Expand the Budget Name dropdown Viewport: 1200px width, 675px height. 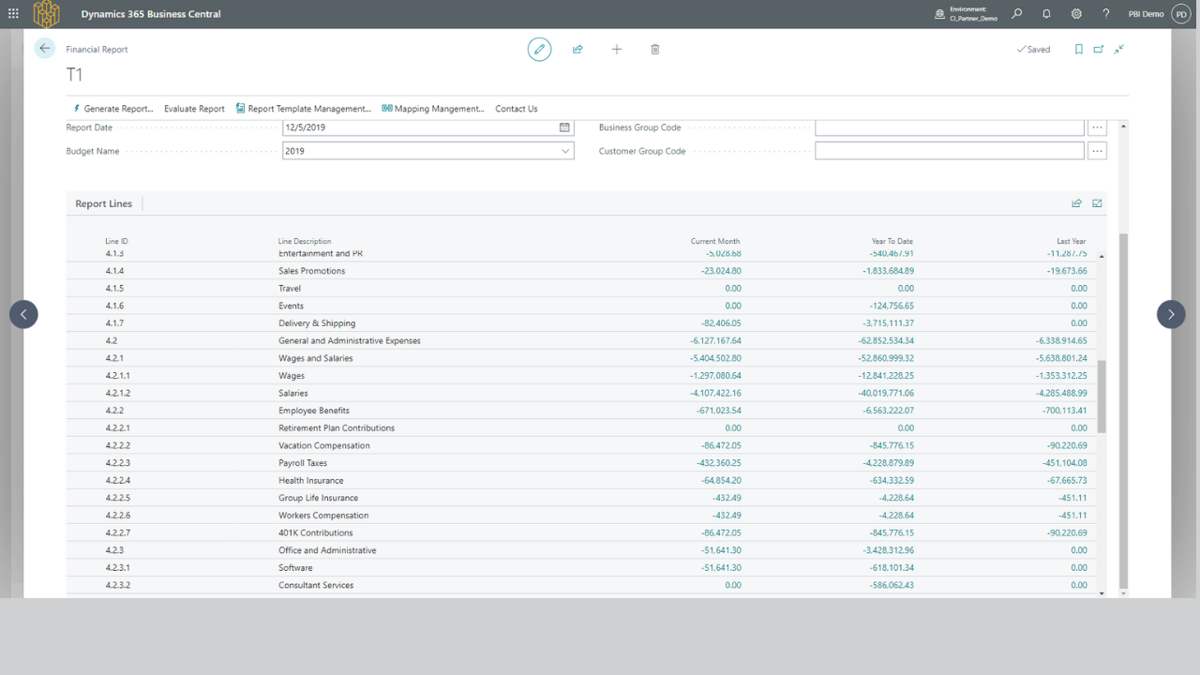565,151
